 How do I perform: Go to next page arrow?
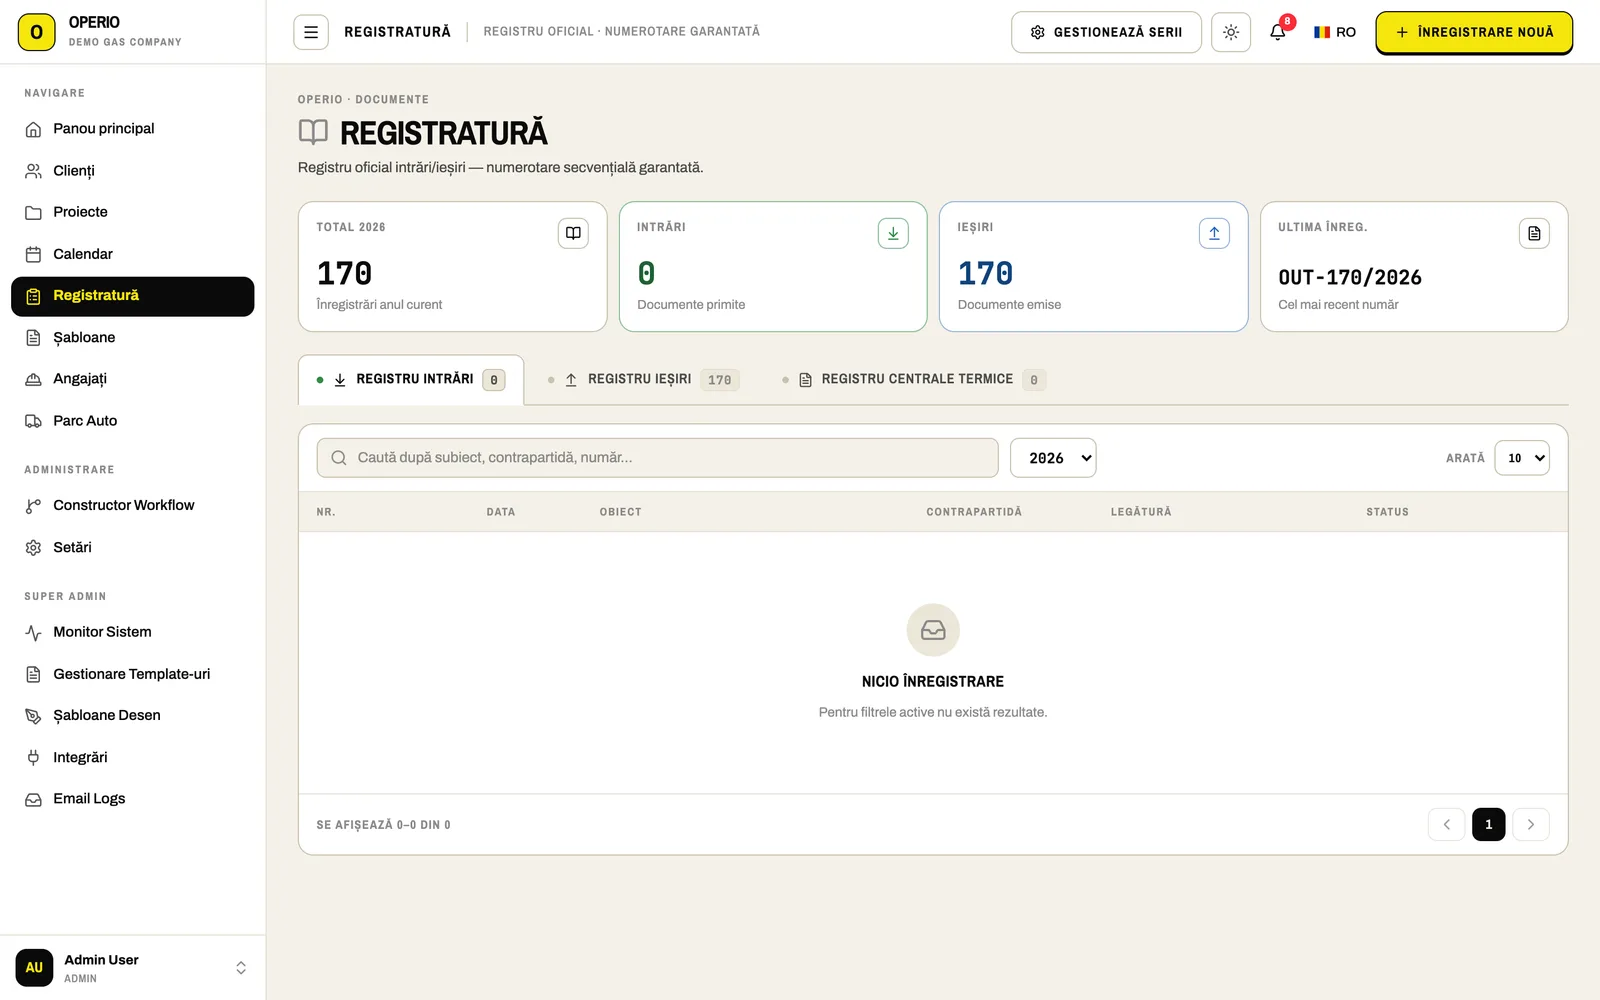coord(1531,825)
